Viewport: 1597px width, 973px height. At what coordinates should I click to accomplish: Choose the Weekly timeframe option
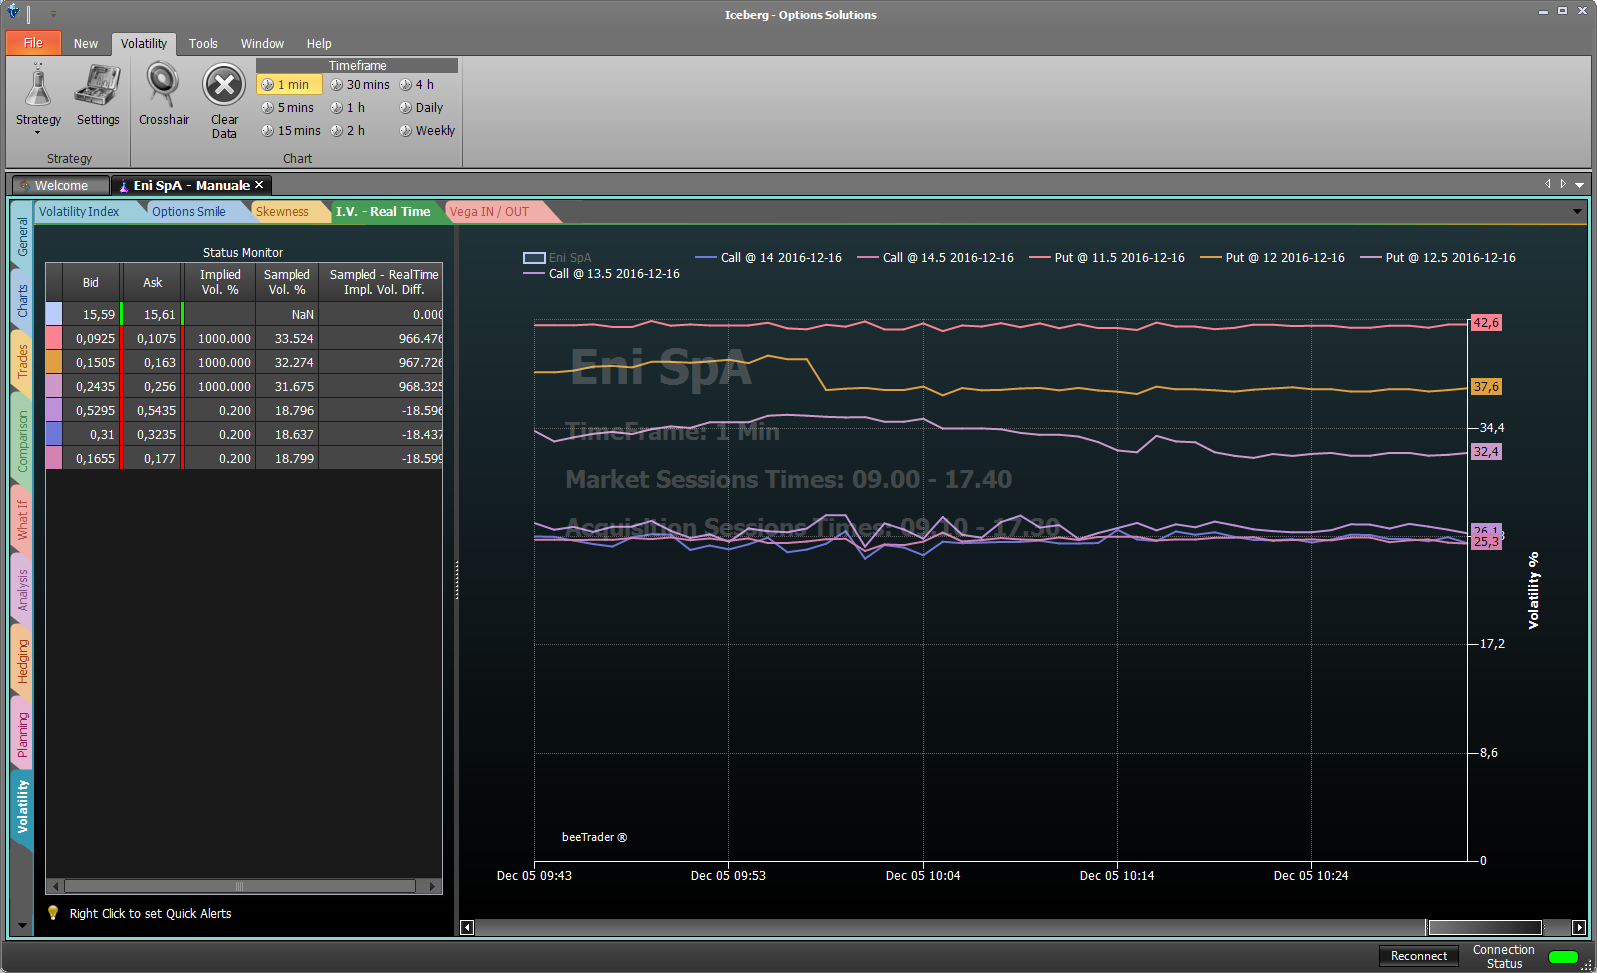pos(428,131)
